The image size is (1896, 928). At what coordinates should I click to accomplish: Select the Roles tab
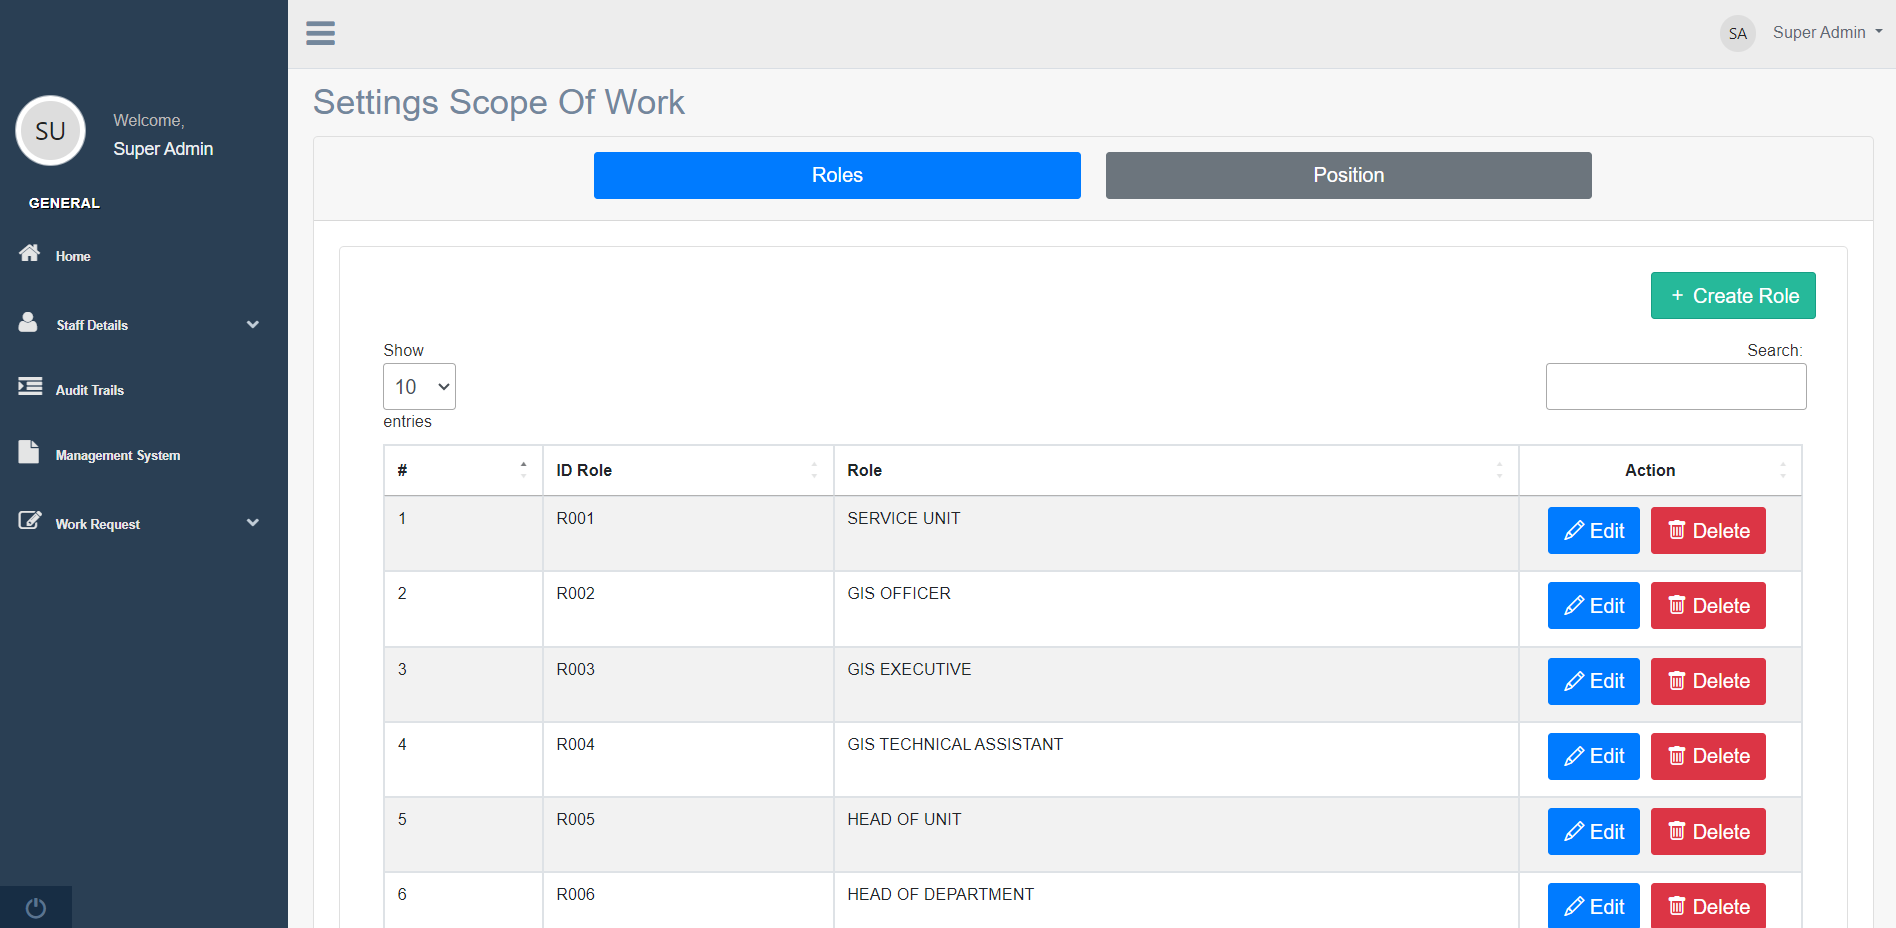(836, 176)
